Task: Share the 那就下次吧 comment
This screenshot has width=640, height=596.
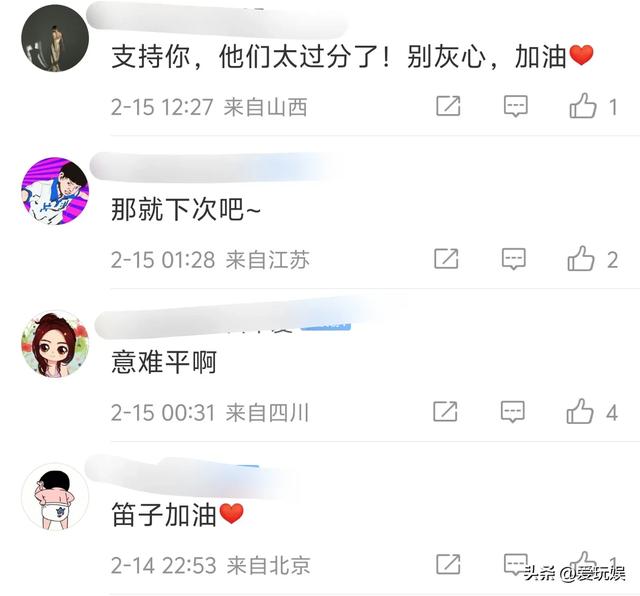Action: point(446,258)
